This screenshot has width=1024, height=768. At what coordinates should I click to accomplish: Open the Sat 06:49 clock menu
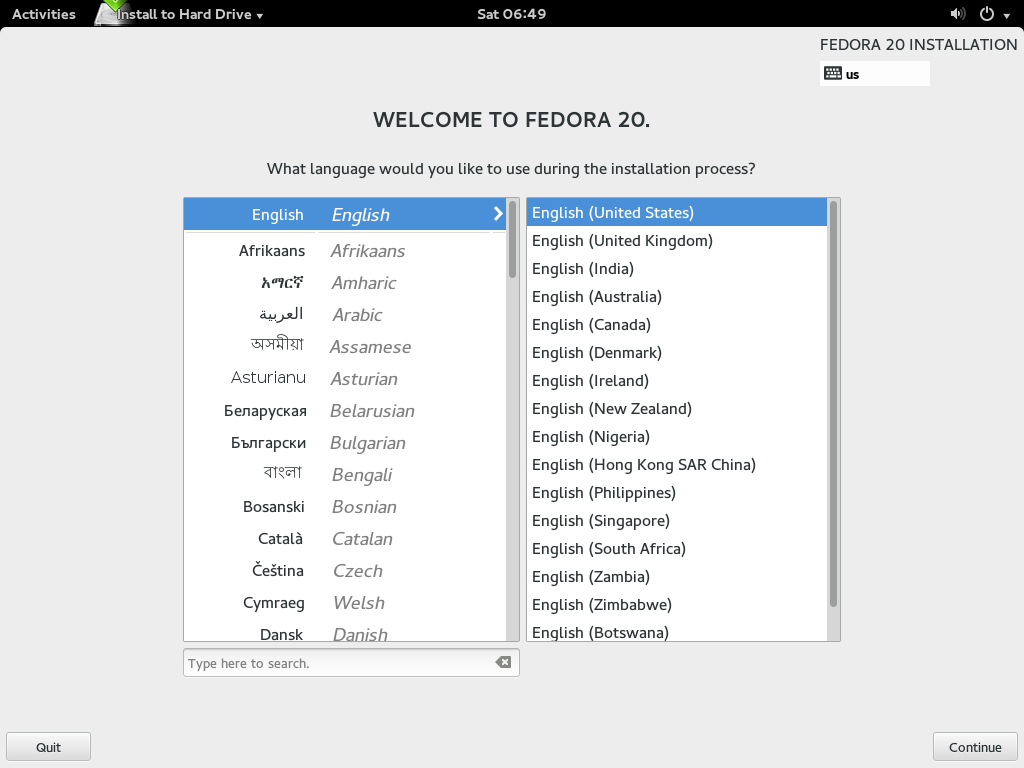(511, 14)
